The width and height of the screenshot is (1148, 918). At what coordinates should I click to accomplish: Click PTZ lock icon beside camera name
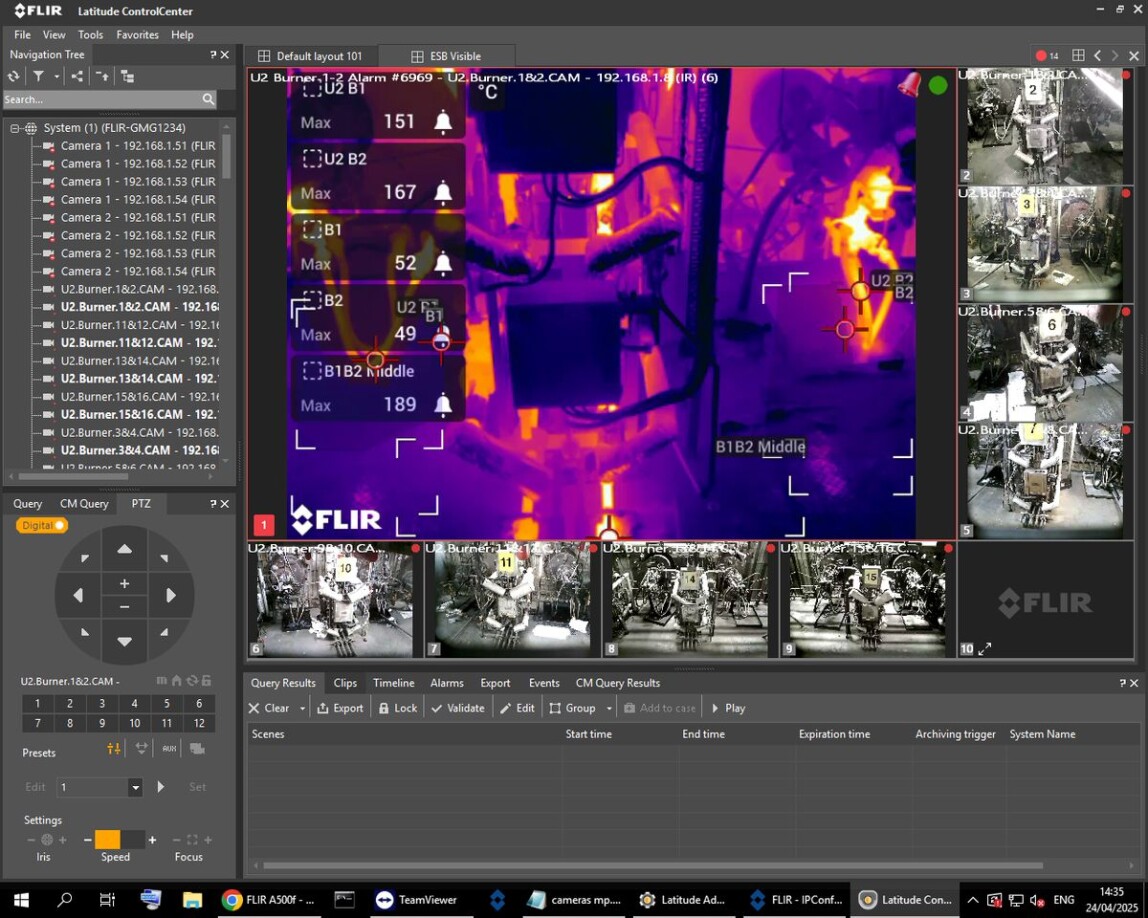pos(207,681)
